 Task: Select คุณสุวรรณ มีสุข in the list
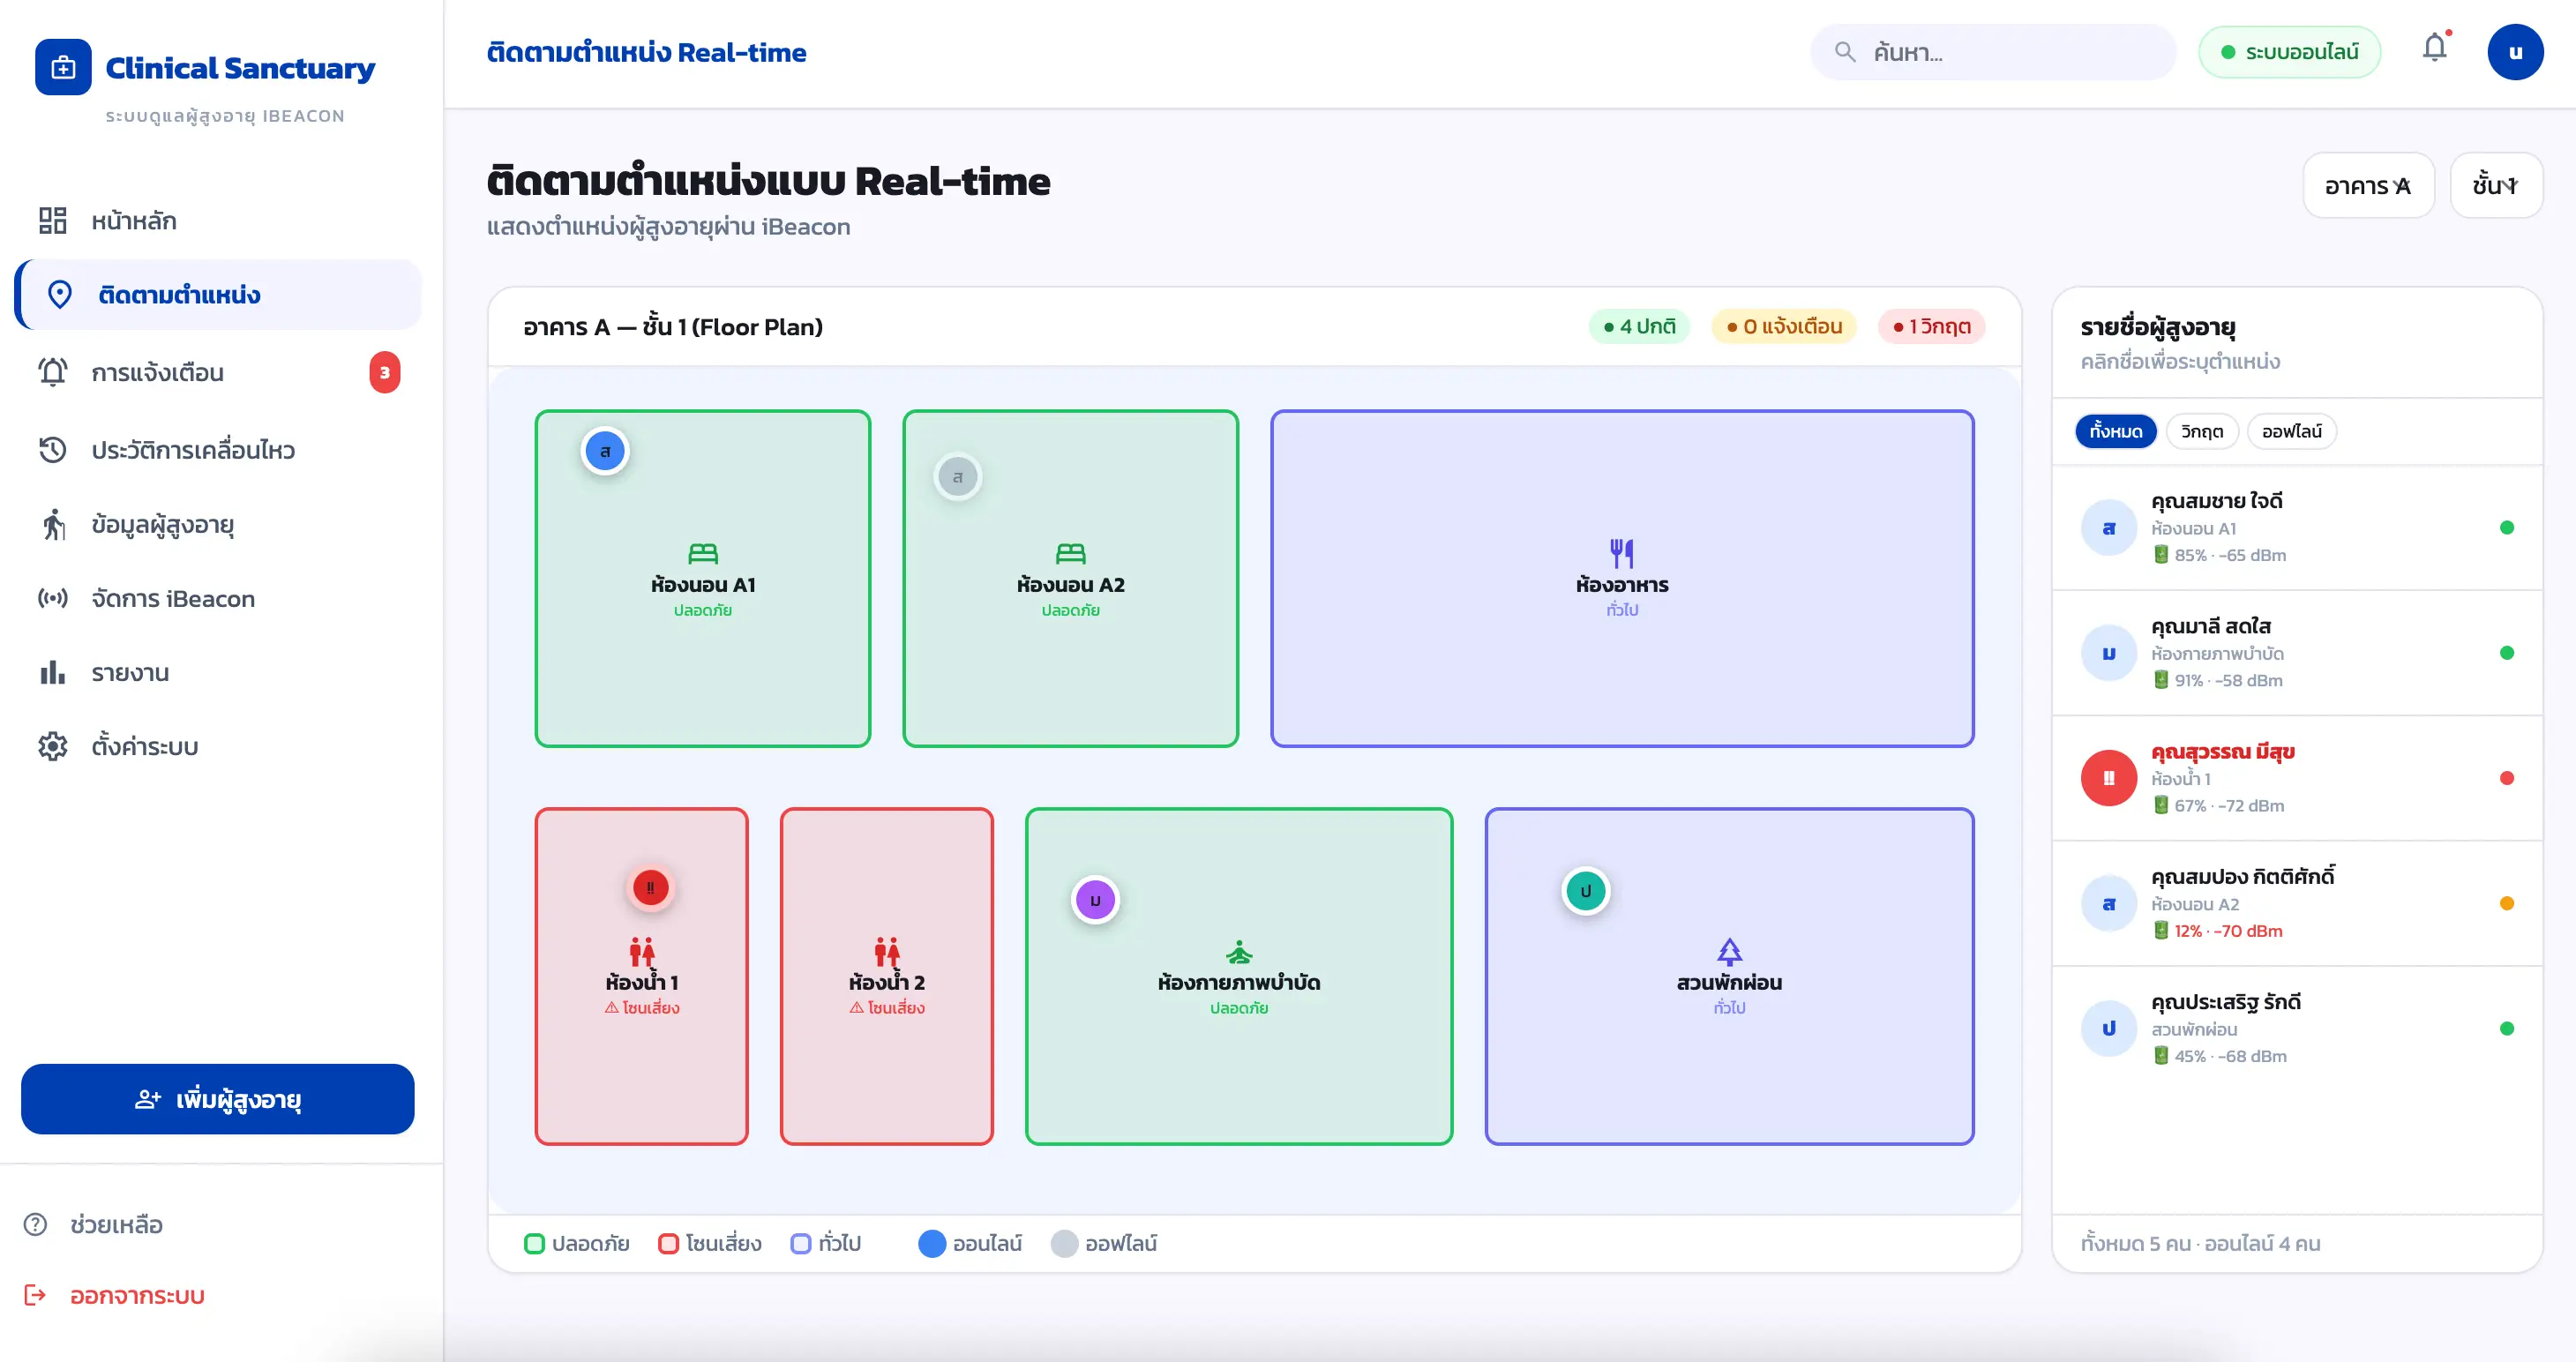2297,777
